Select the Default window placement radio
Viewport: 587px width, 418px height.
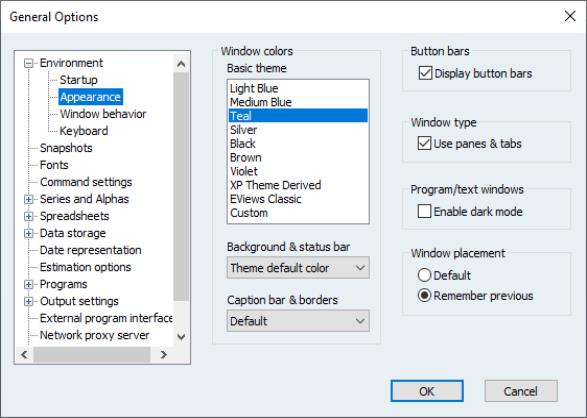point(424,275)
